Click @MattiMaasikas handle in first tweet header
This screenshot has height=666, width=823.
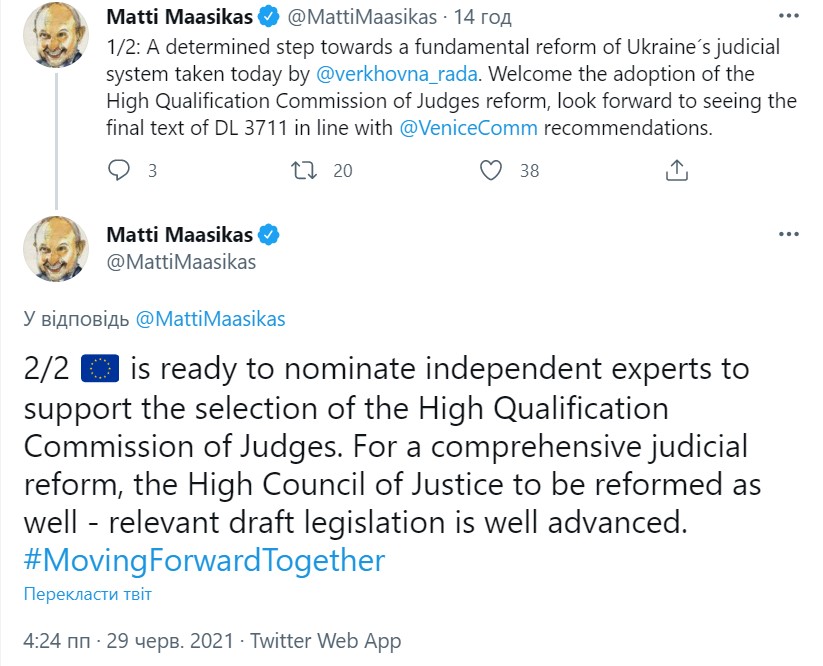click(362, 17)
